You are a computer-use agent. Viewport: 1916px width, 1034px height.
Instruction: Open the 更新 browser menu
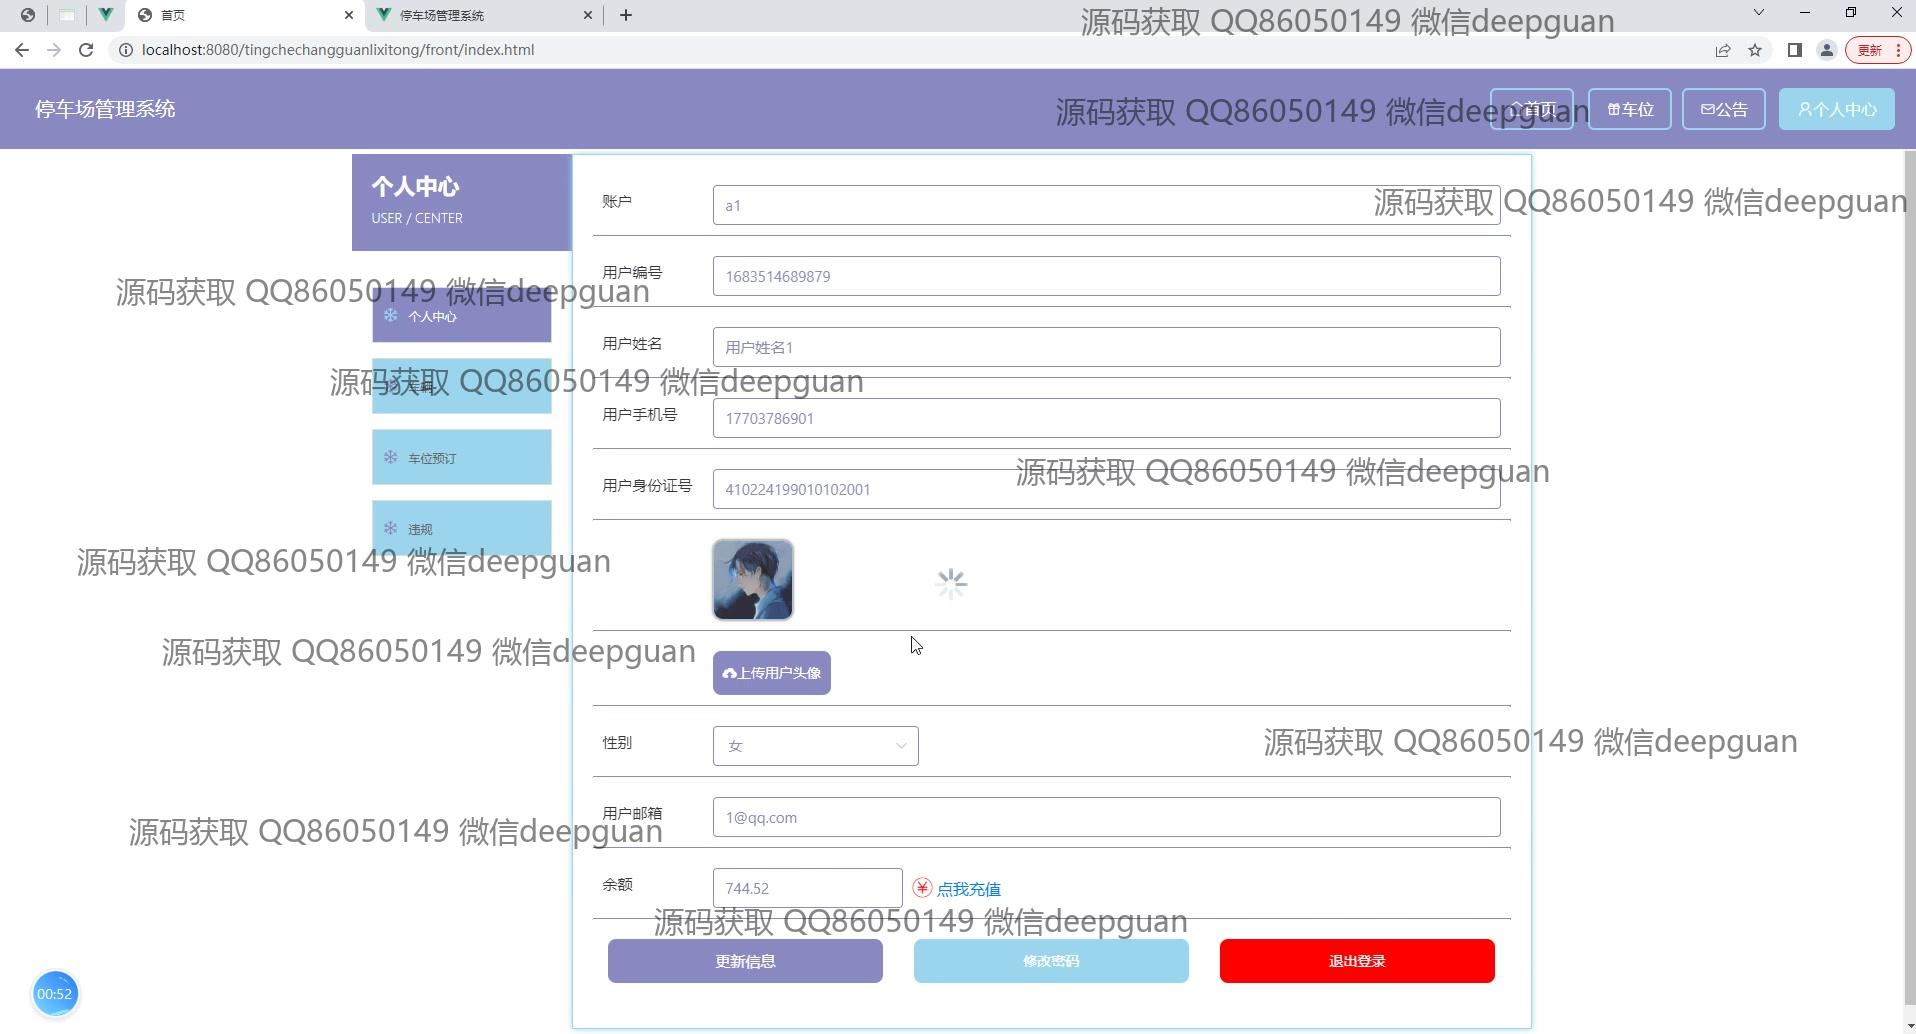1877,50
